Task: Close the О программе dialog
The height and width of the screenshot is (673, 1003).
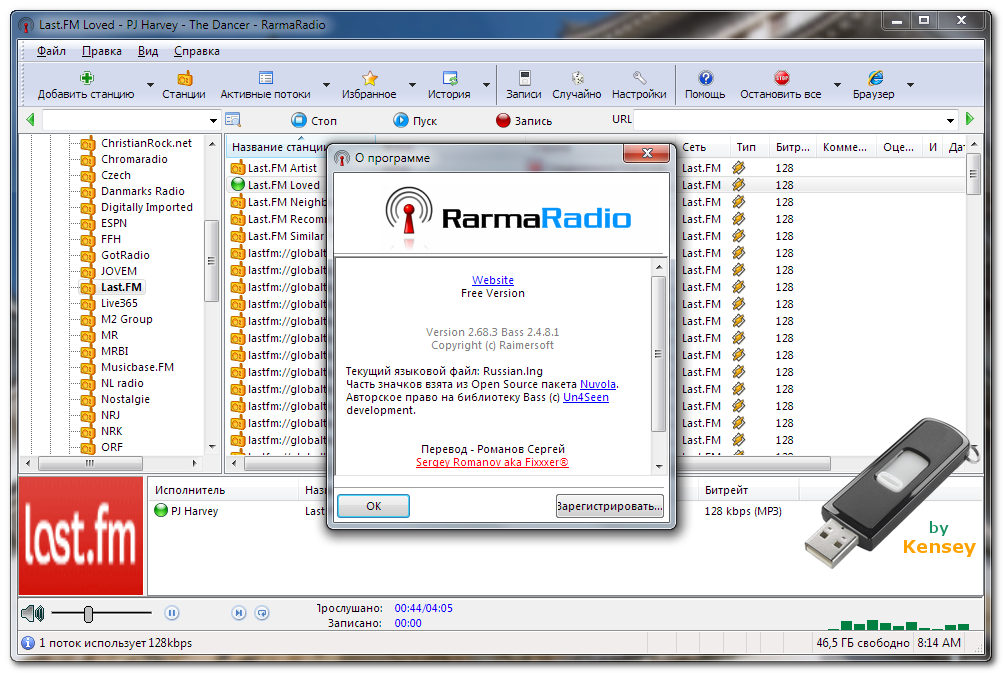Action: pos(647,154)
